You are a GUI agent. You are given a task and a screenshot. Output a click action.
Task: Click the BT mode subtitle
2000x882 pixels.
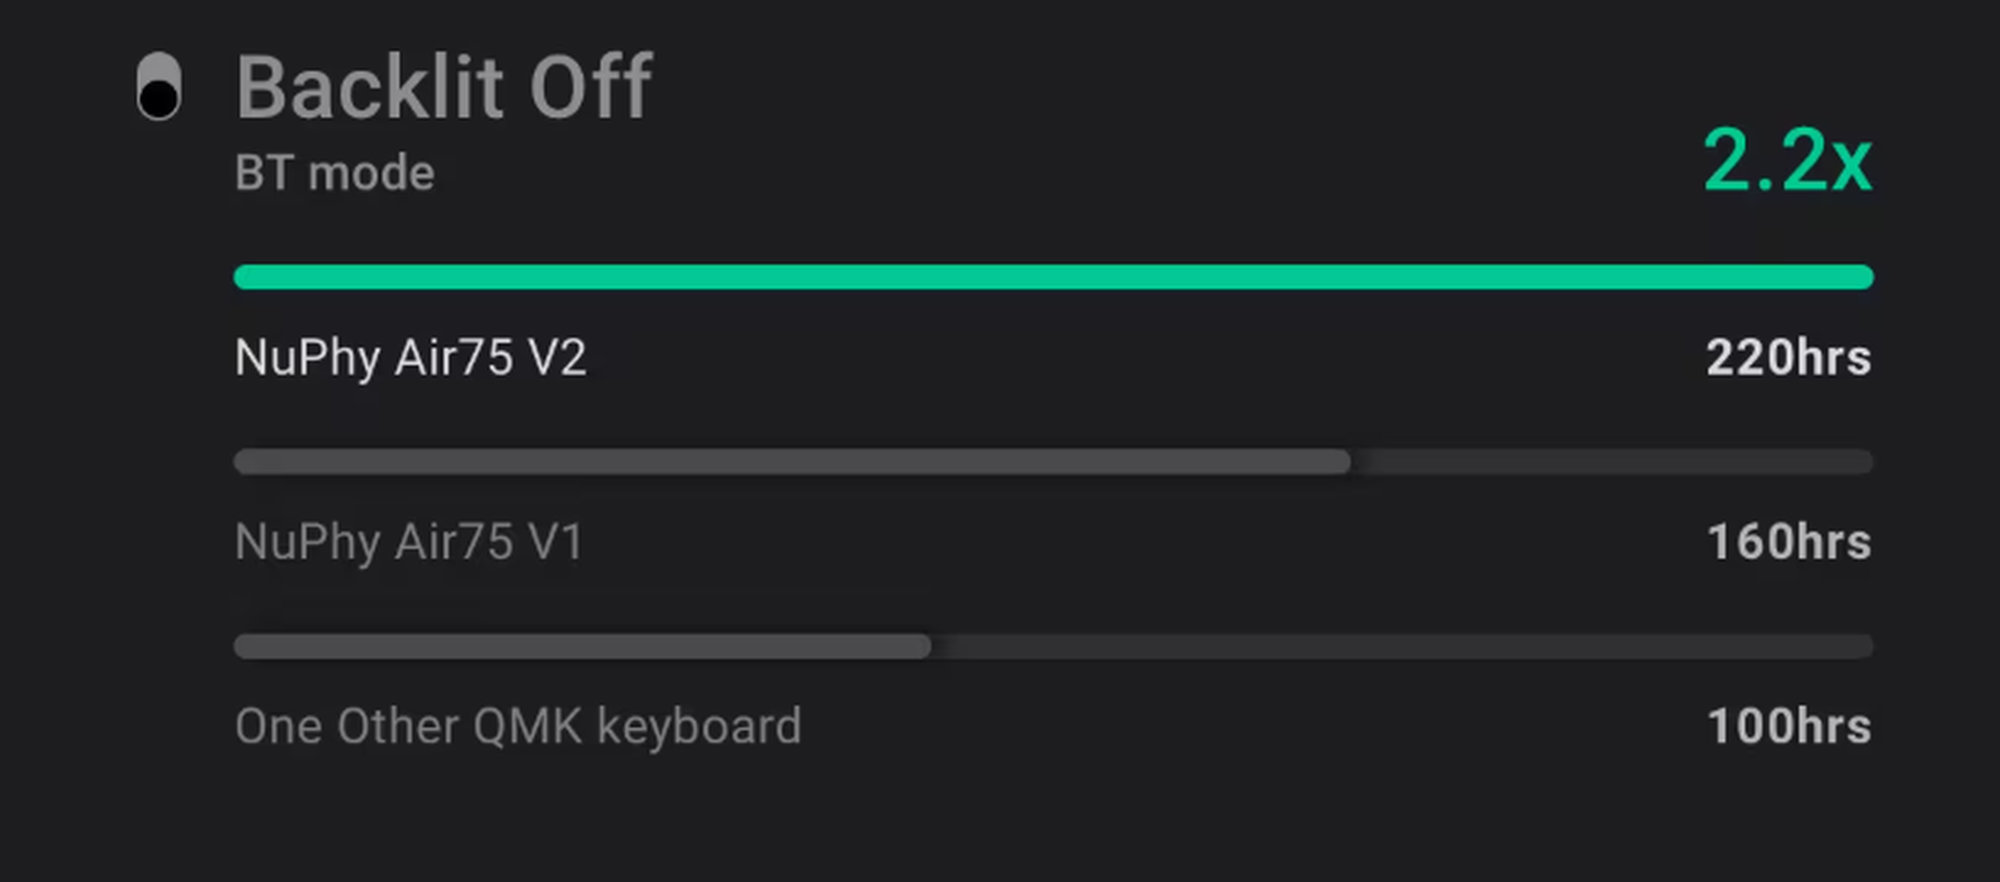[x=335, y=173]
